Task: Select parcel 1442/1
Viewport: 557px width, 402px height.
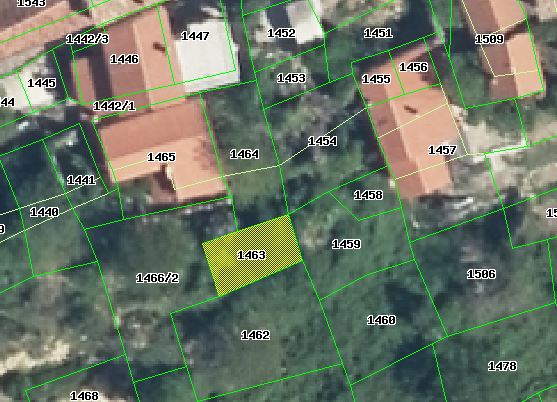Action: 114,106
